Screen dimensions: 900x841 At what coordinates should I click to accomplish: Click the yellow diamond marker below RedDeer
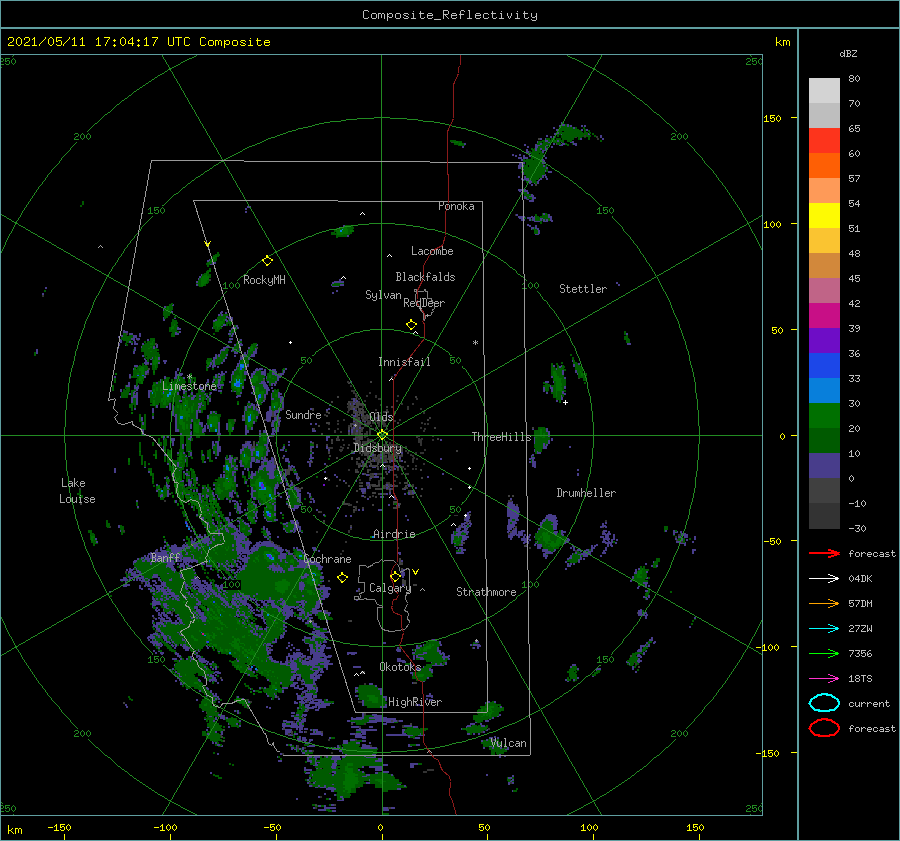point(411,325)
